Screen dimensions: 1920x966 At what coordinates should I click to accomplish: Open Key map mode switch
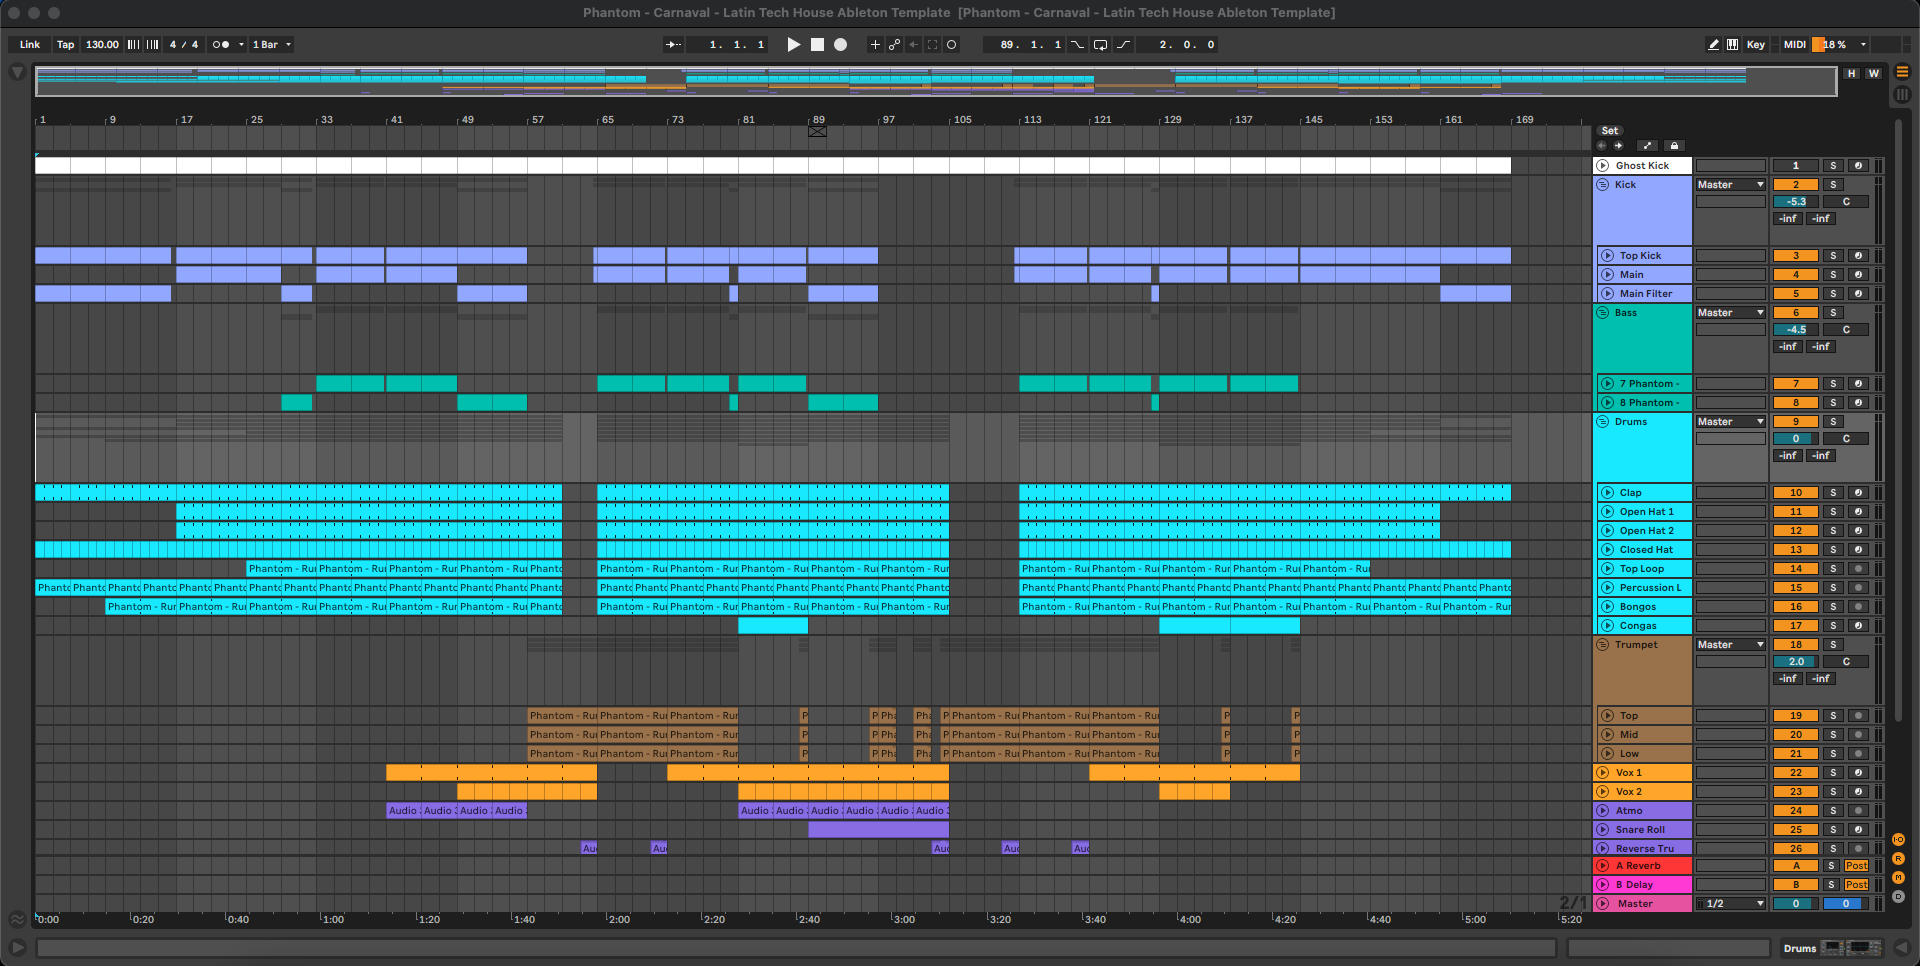[1755, 45]
